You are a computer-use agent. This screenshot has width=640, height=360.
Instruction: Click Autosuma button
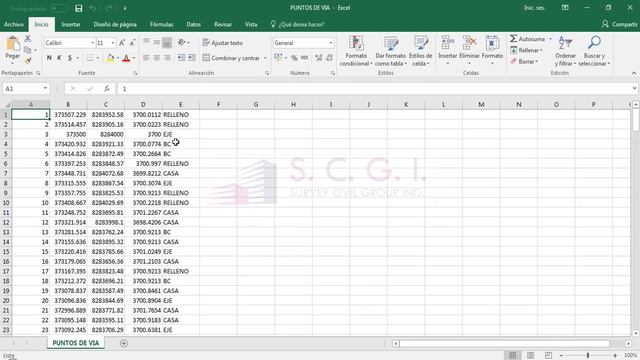tap(527, 39)
